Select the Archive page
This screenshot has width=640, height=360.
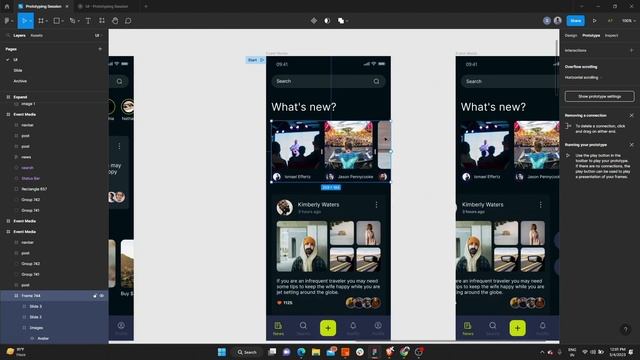(x=20, y=81)
